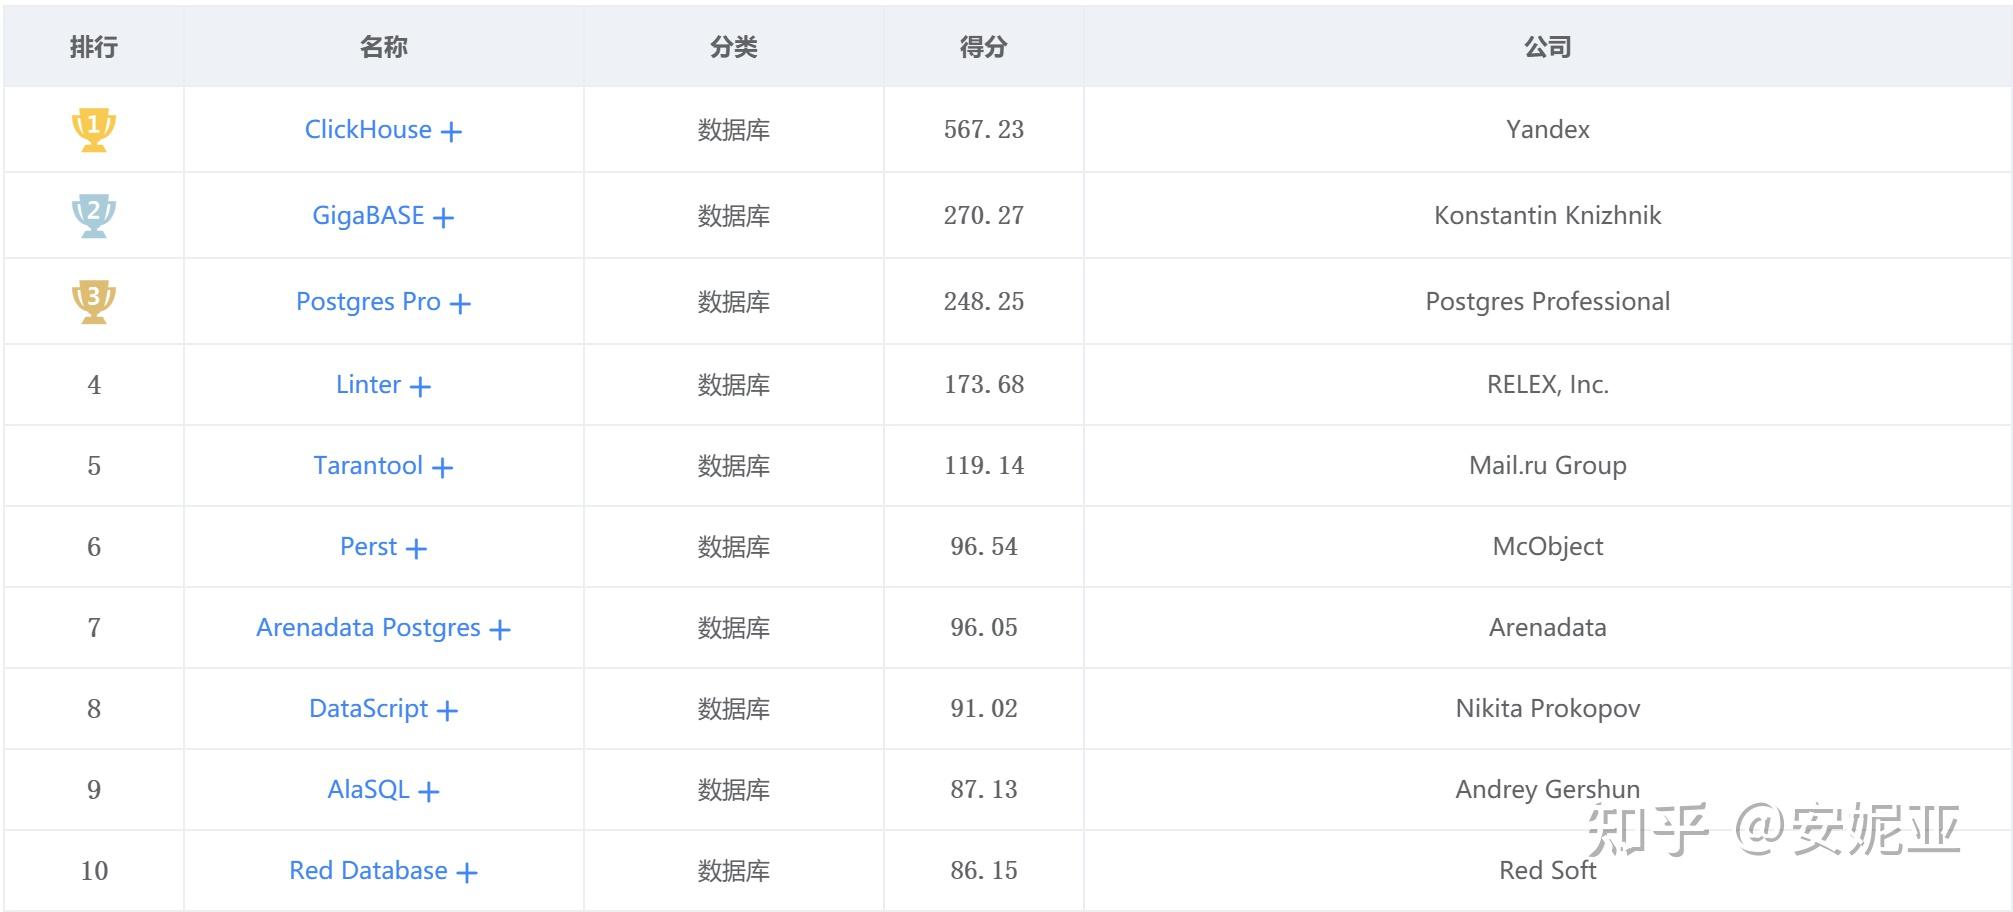
Task: Click the 分类 category column header
Action: 734,47
